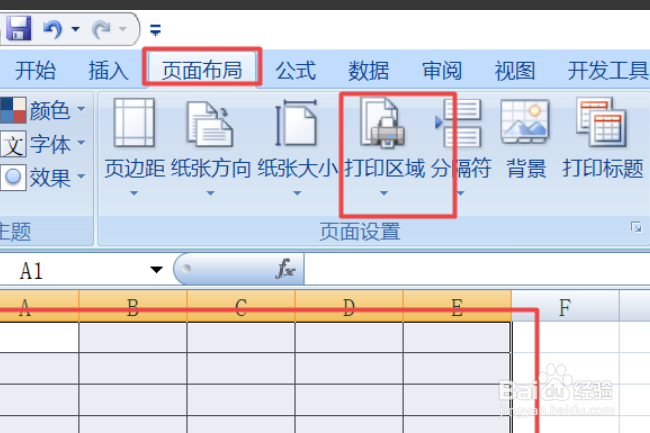Select column D header
This screenshot has height=433, width=650.
(x=349, y=307)
